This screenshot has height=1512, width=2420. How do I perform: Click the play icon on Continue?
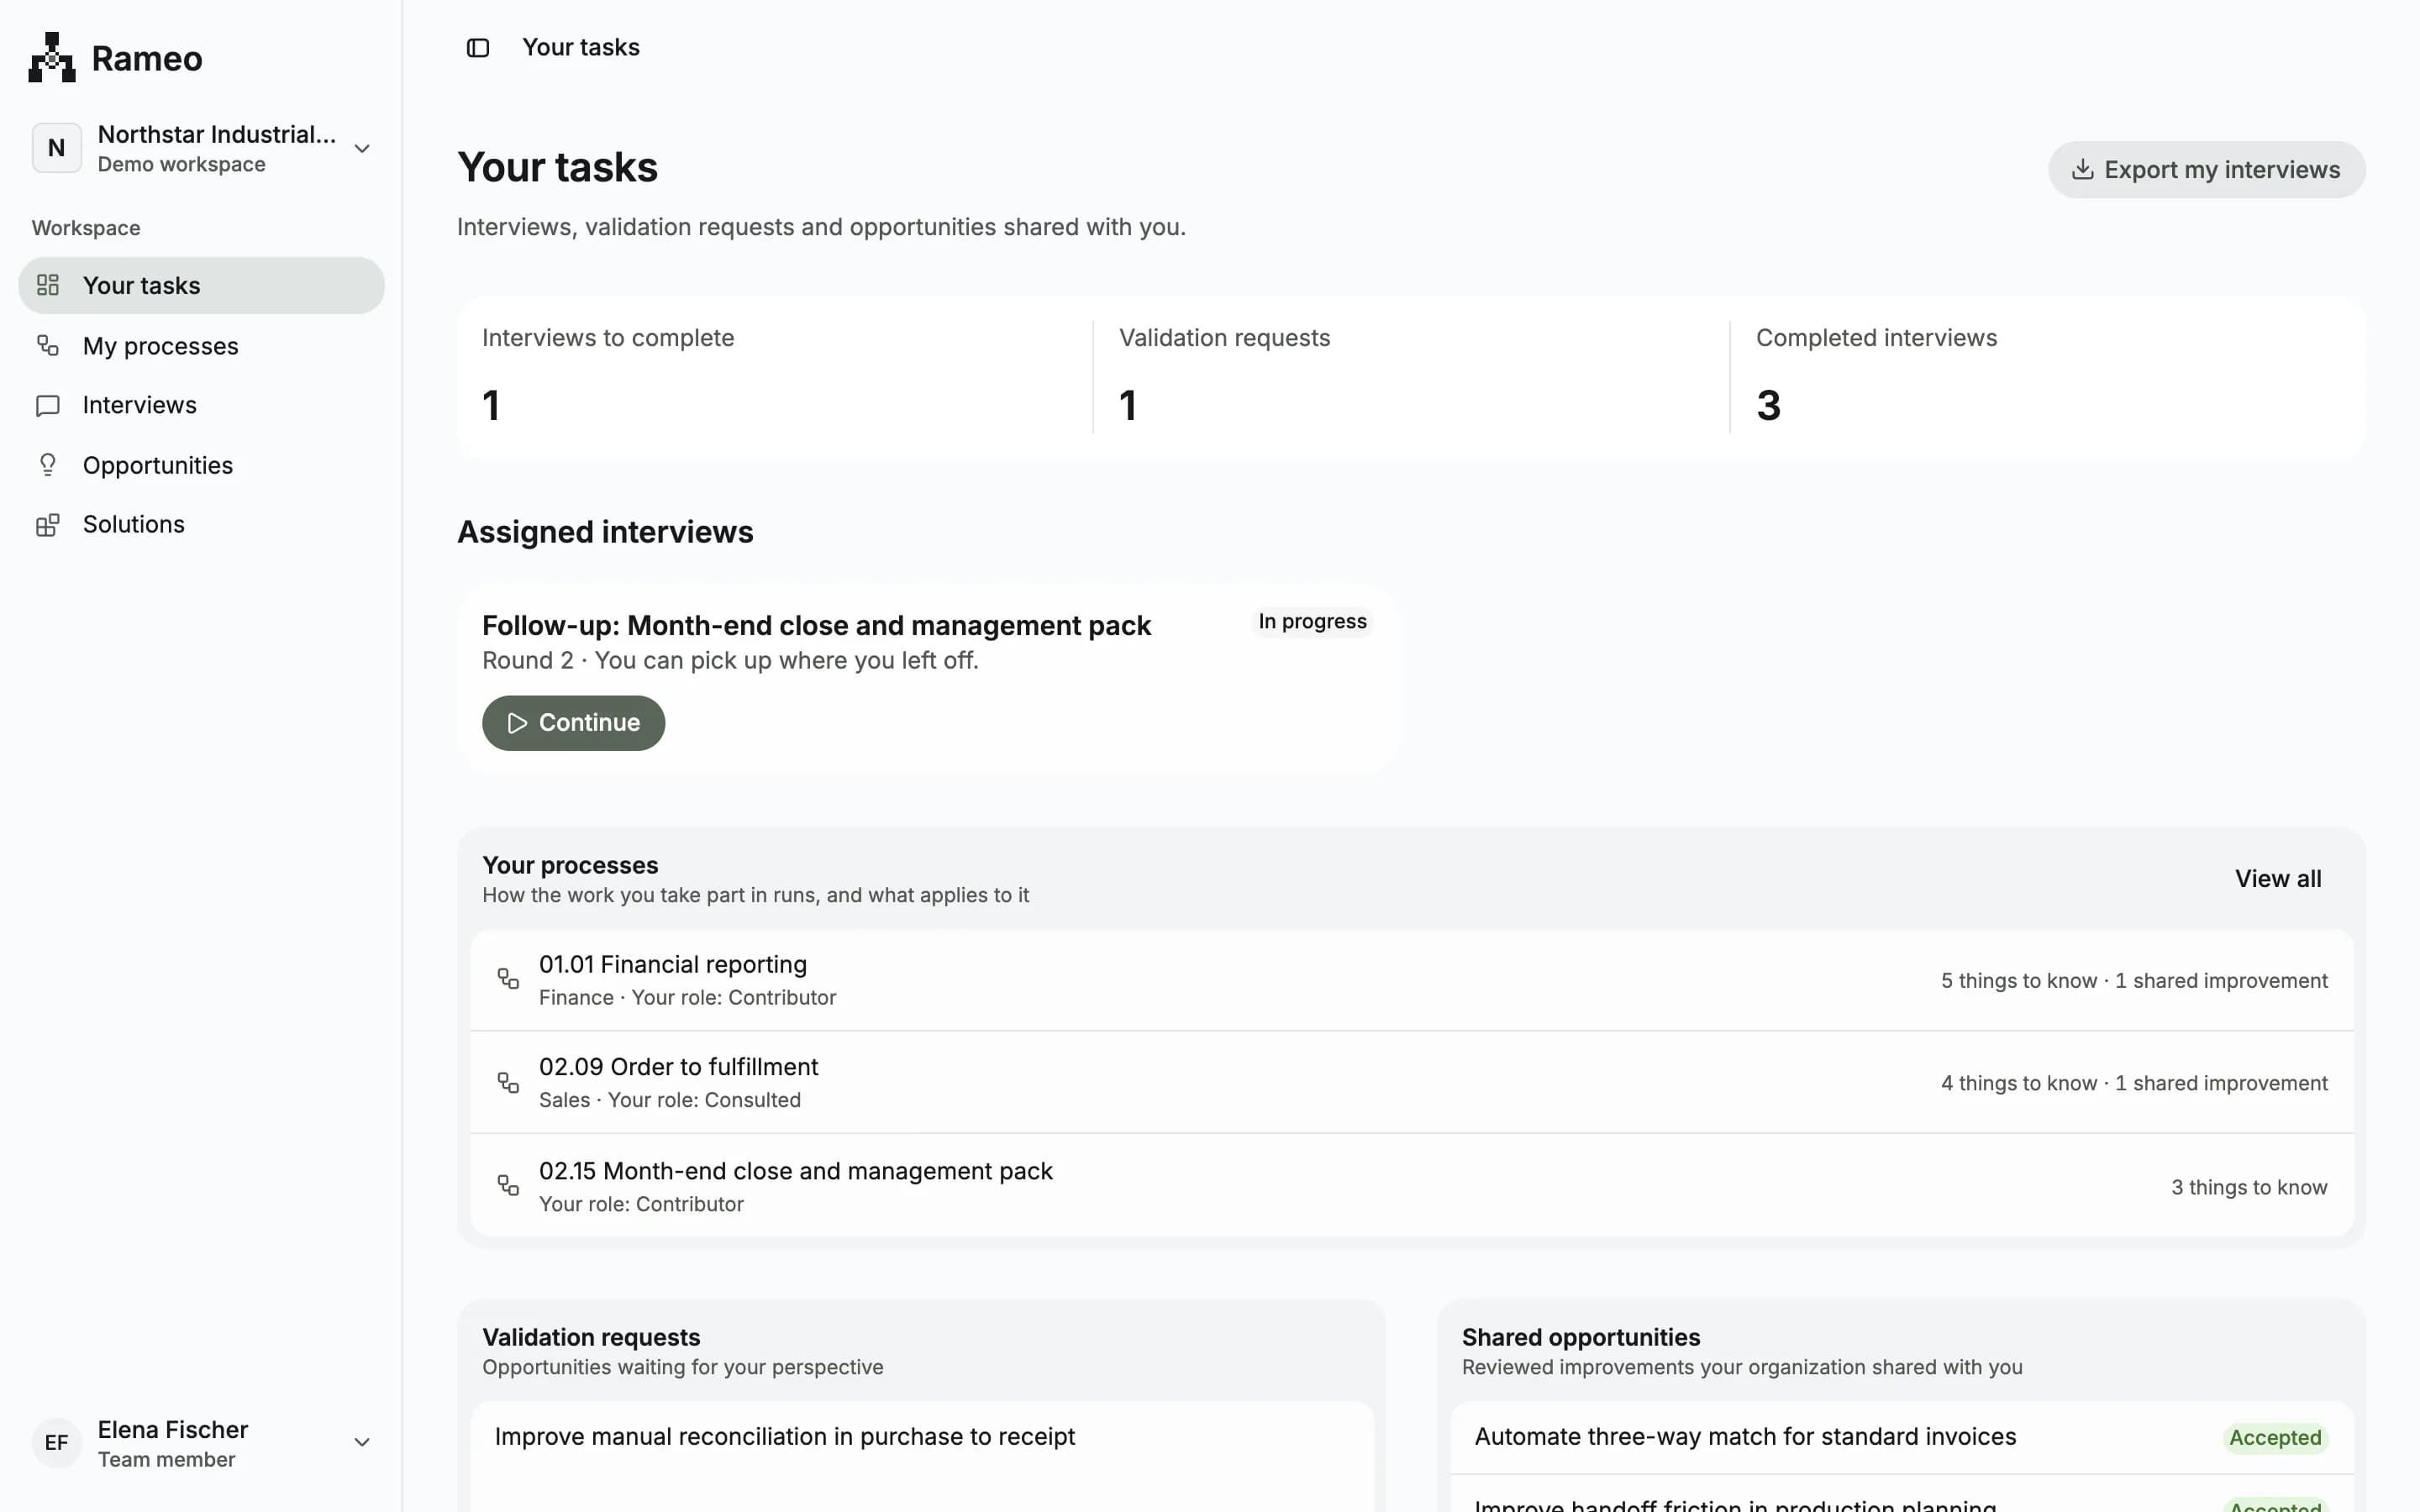(517, 723)
